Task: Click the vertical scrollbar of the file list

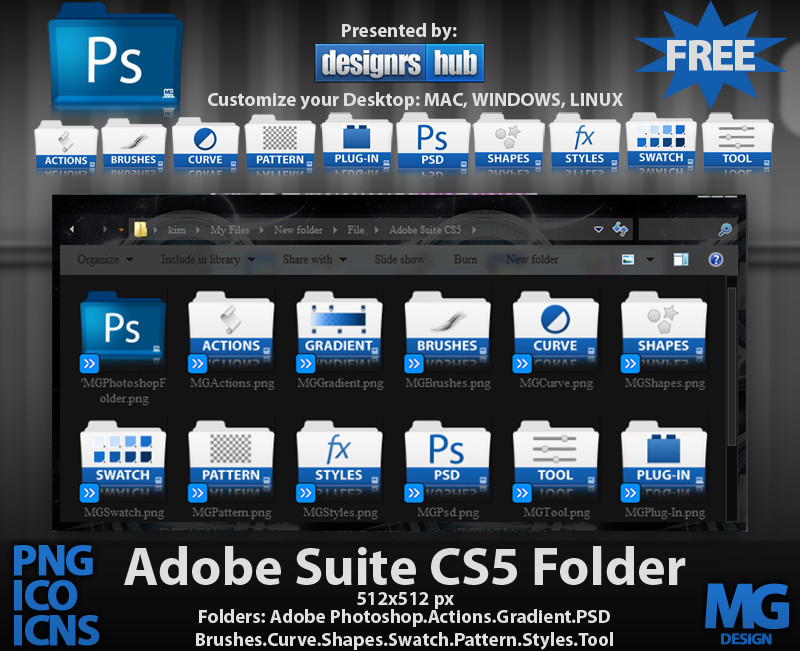Action: (x=731, y=366)
